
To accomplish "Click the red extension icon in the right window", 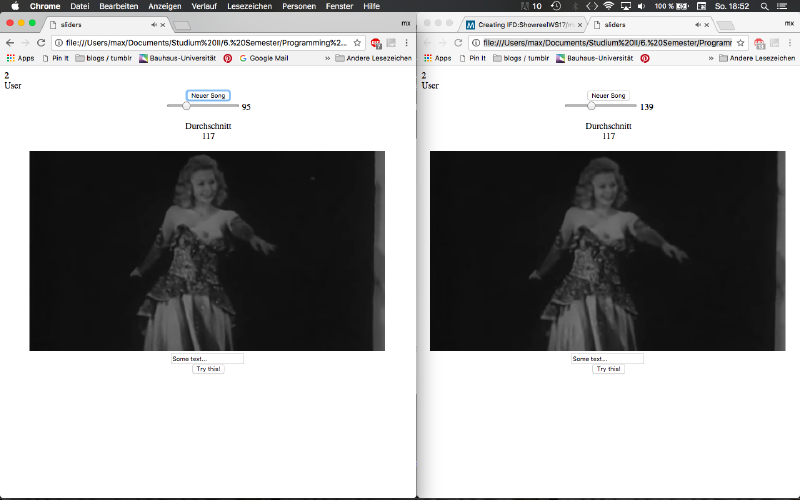I will (760, 43).
